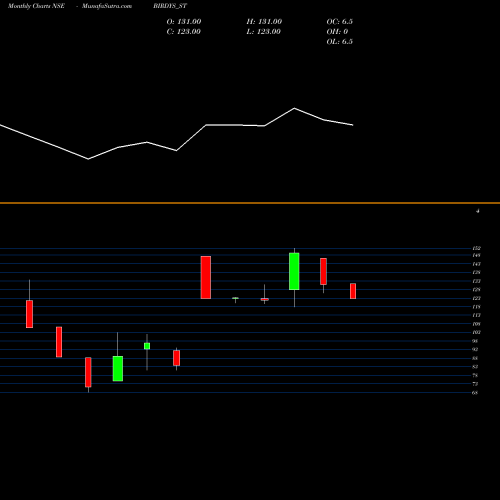
Task: Click the 'OL: 6.5' reading
Action: point(340,42)
